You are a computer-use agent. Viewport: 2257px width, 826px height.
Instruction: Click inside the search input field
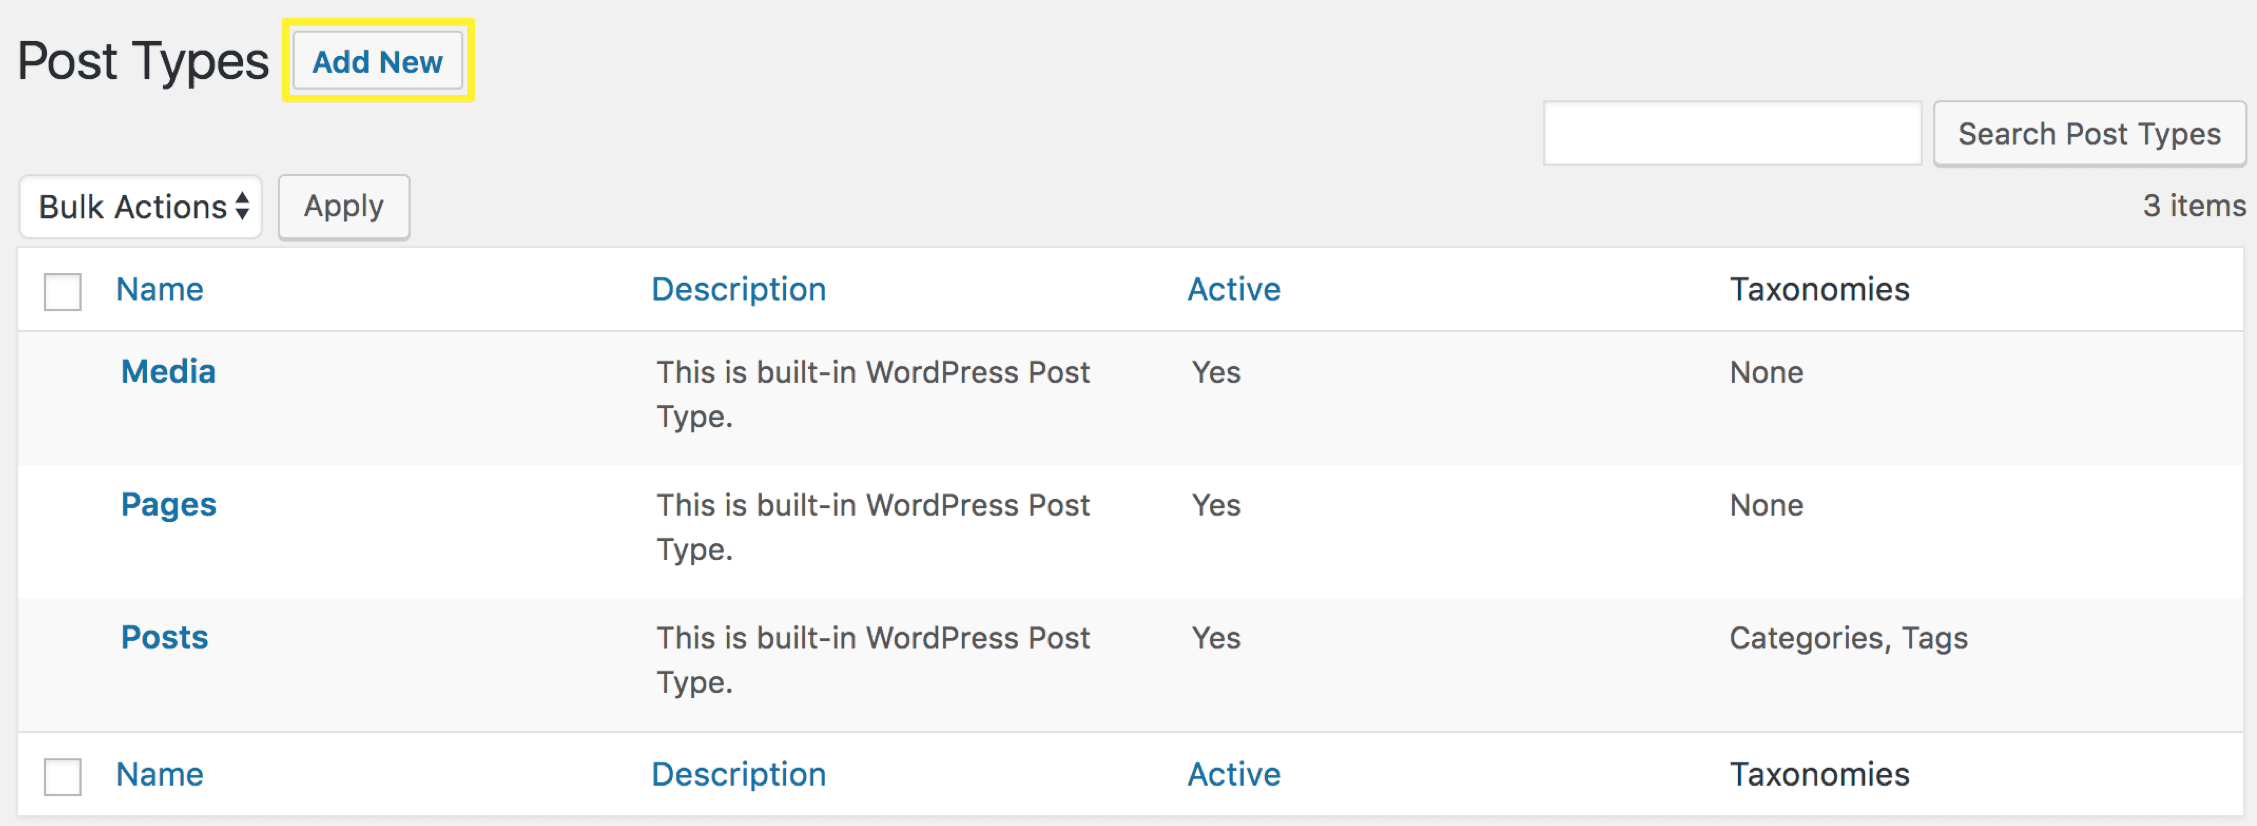click(1733, 133)
